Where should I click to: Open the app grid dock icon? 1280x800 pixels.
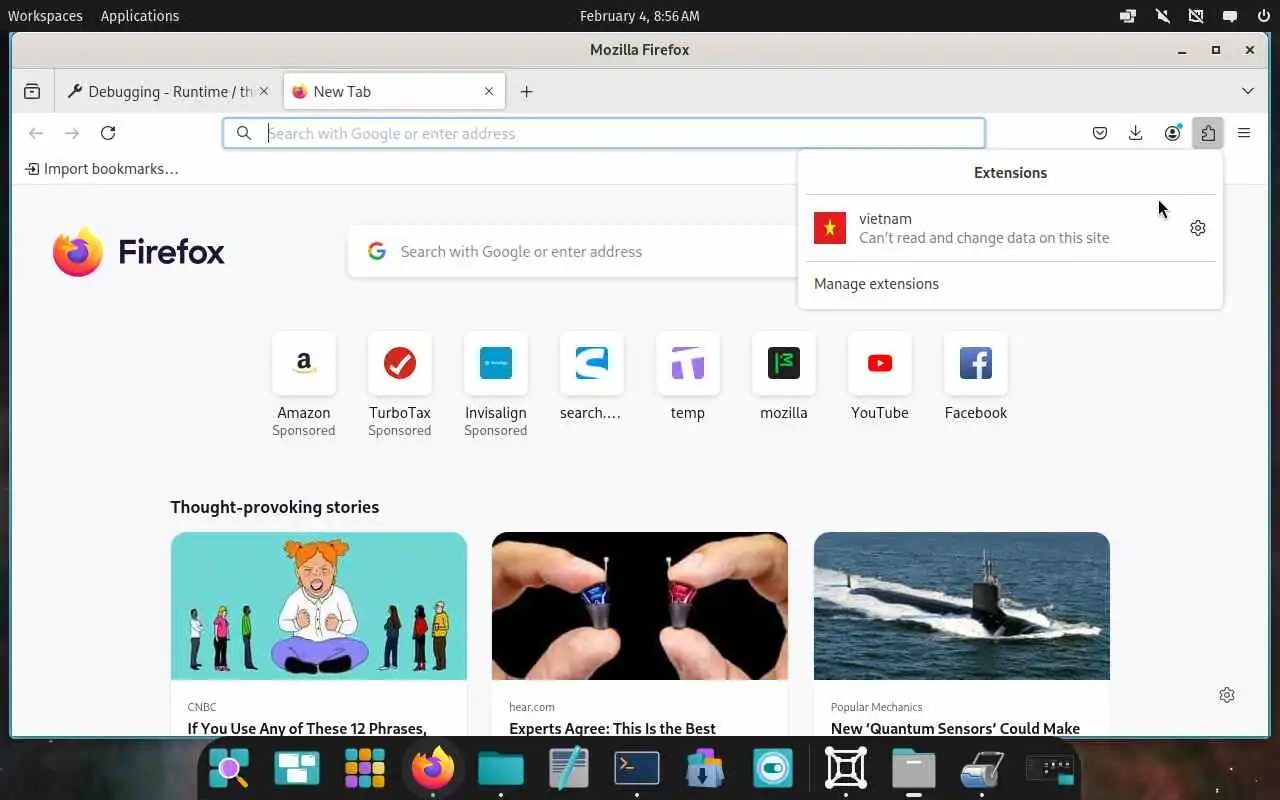(x=365, y=768)
